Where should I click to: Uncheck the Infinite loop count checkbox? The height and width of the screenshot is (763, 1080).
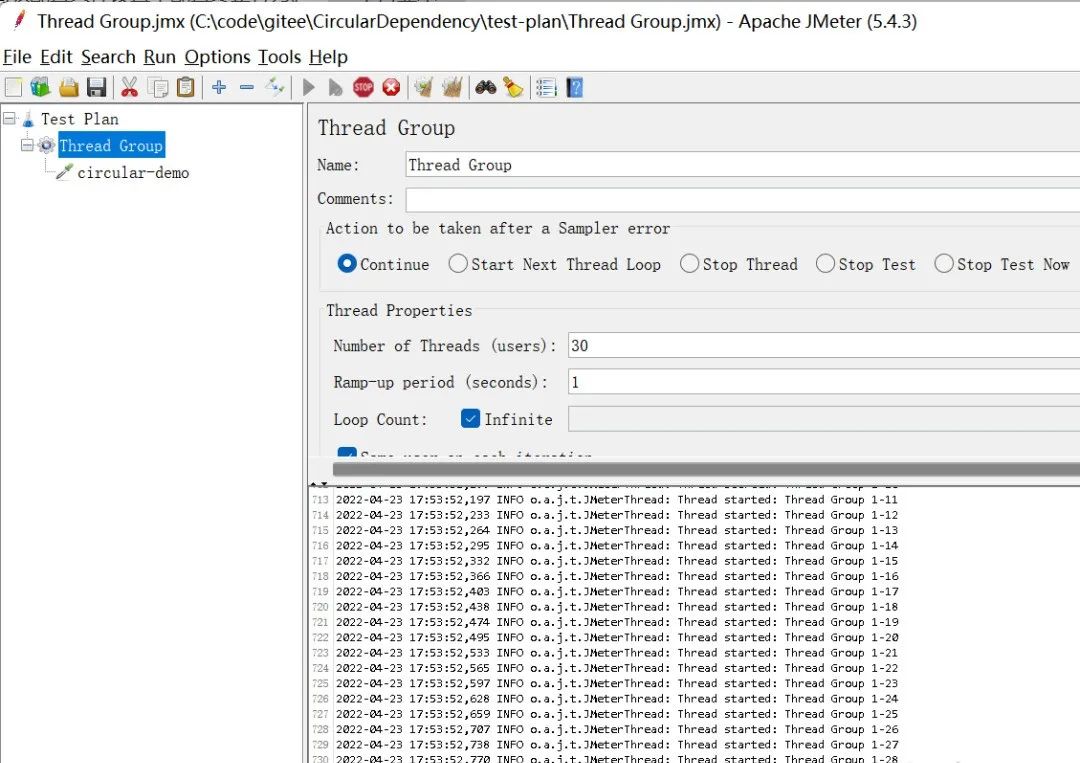pyautogui.click(x=470, y=419)
